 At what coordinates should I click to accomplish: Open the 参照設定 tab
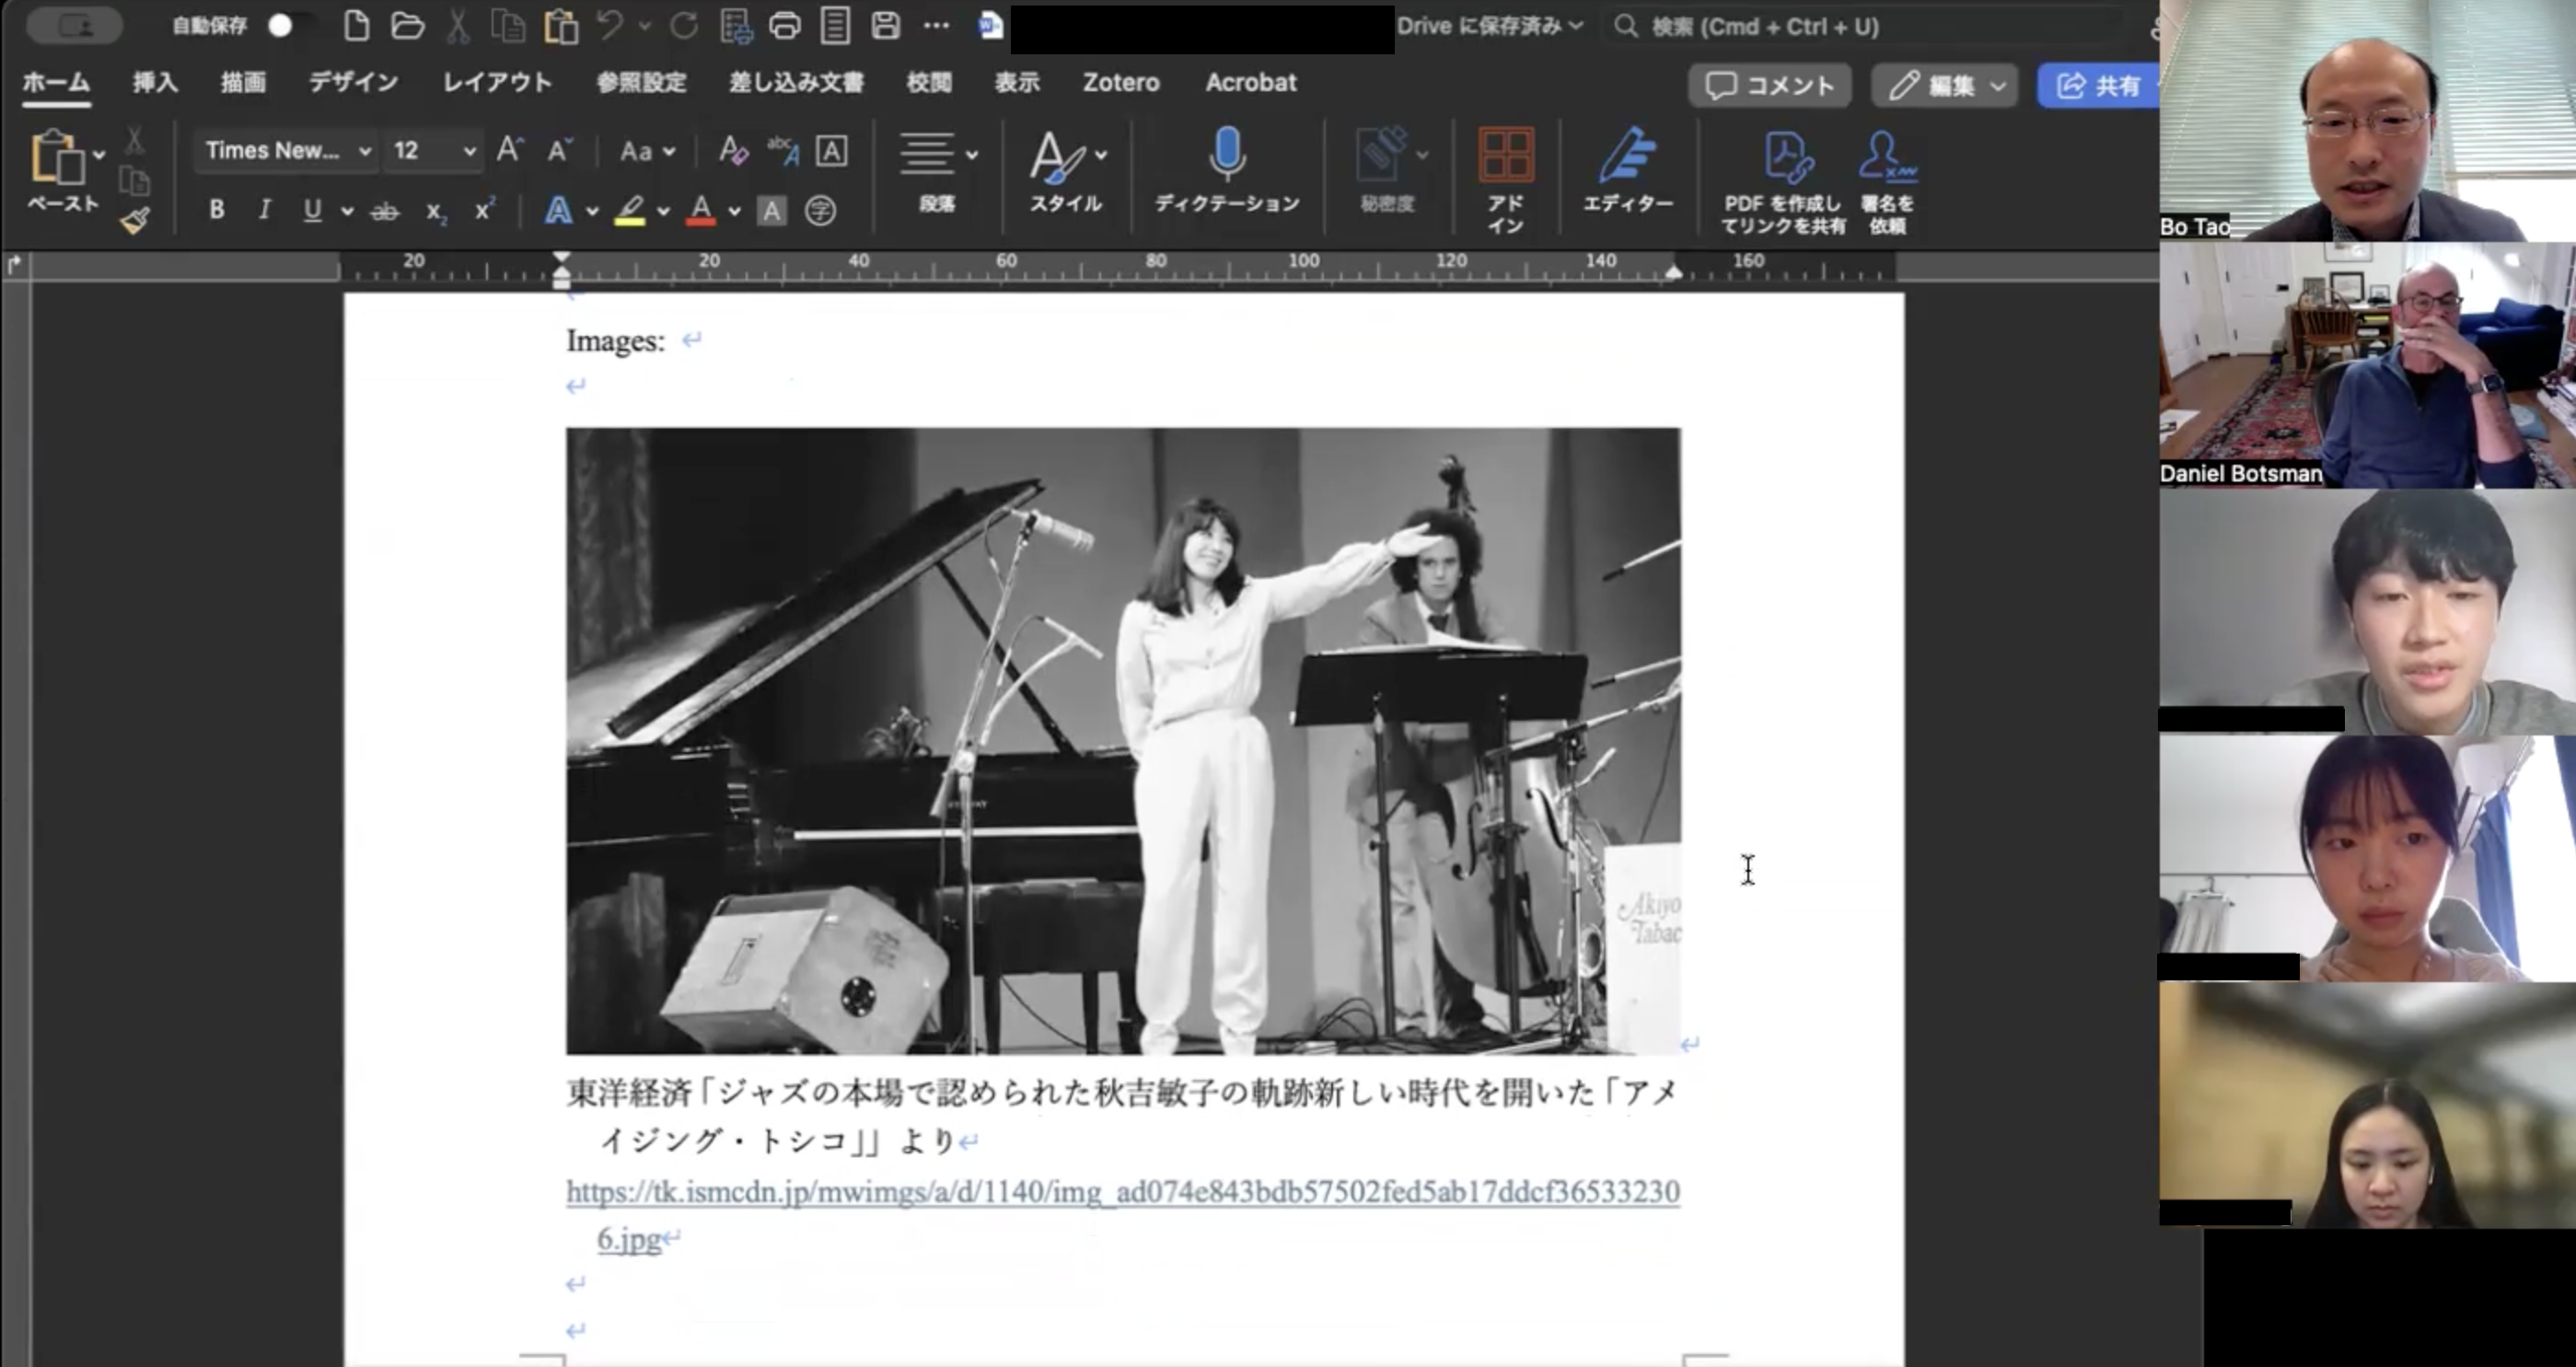[641, 83]
